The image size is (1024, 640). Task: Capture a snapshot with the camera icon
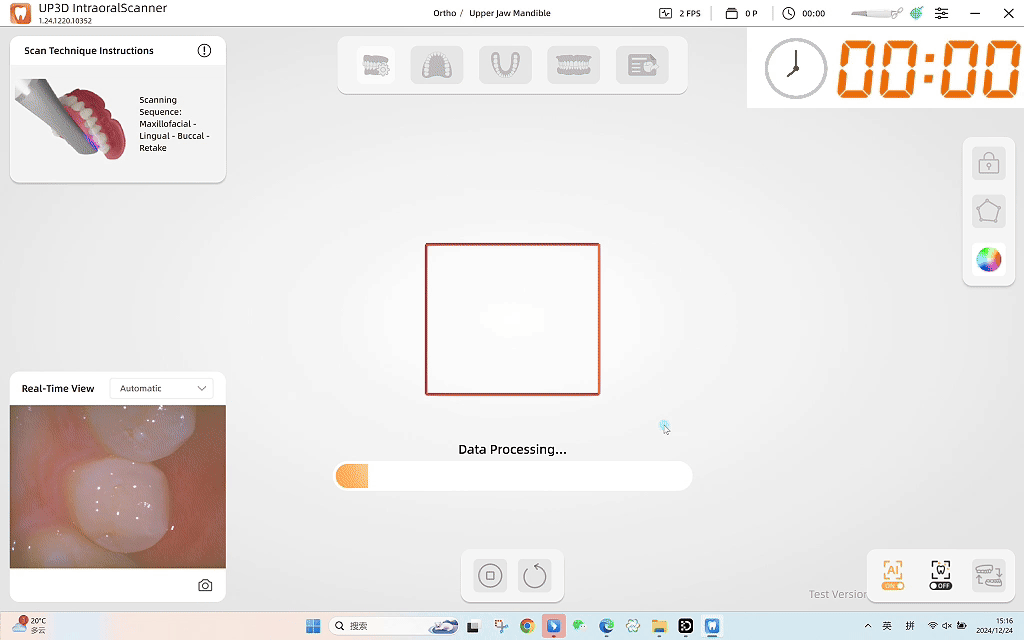click(205, 585)
